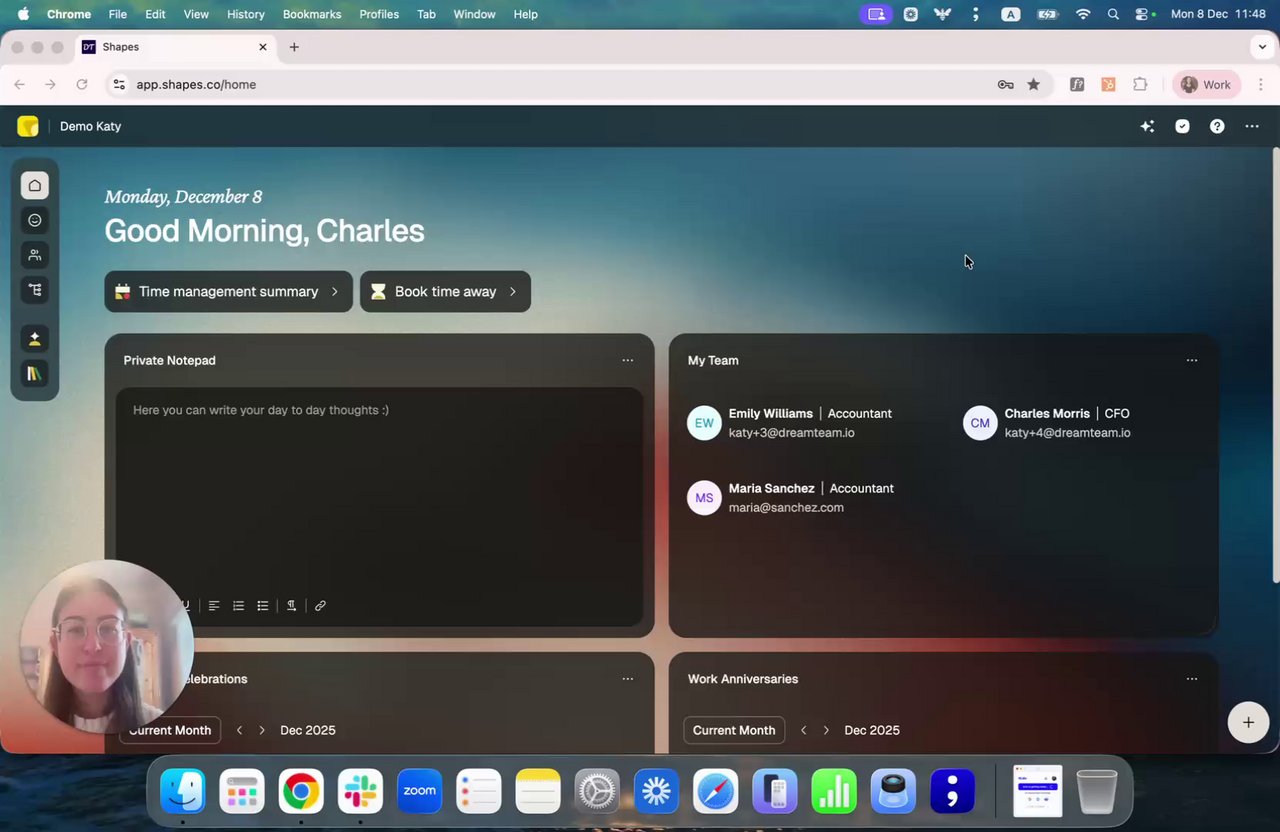
Task: Reload the current page
Action: pos(82,85)
